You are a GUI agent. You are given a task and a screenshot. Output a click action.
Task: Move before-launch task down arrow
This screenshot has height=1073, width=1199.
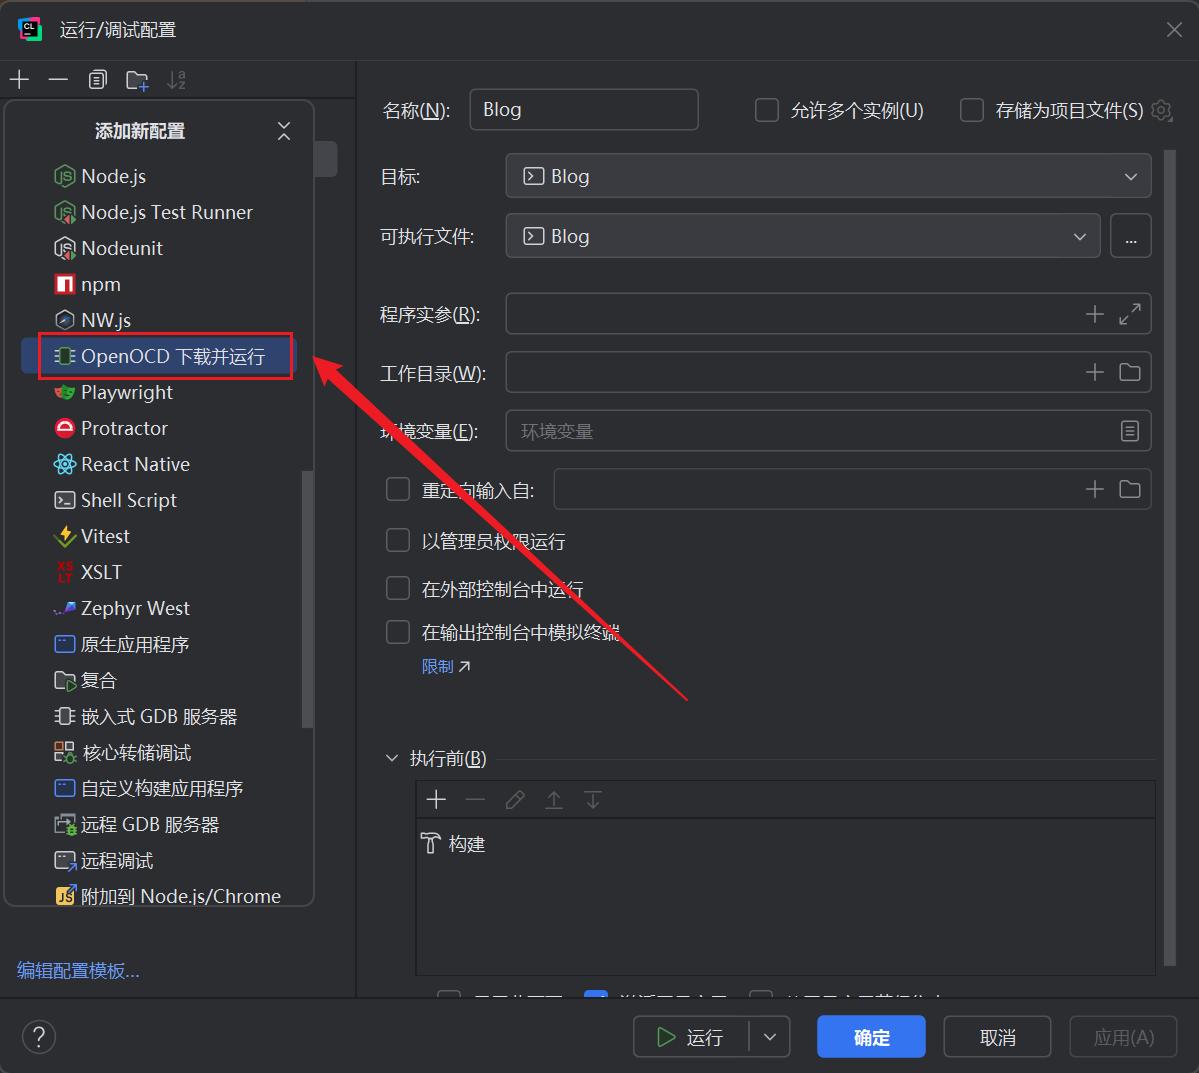tap(593, 799)
